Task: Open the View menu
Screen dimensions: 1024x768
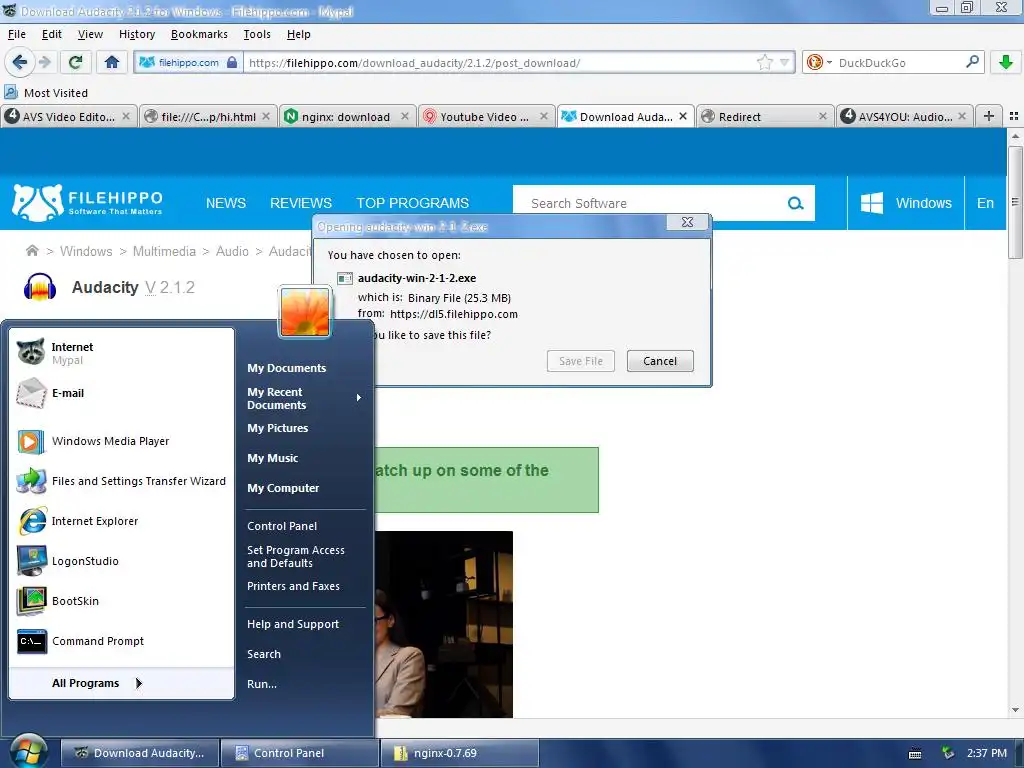Action: 90,34
